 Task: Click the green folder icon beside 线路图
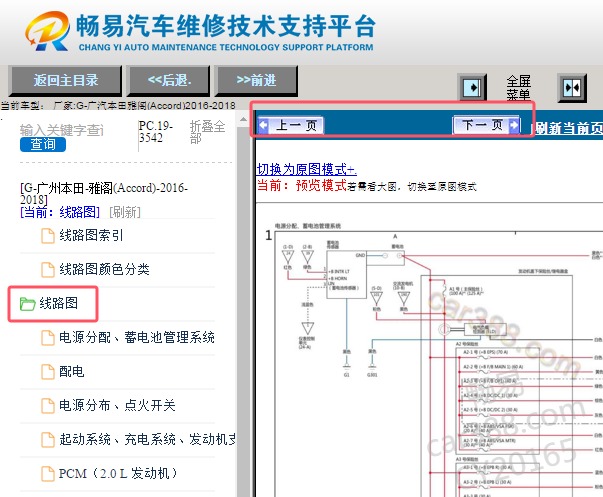pyautogui.click(x=27, y=304)
